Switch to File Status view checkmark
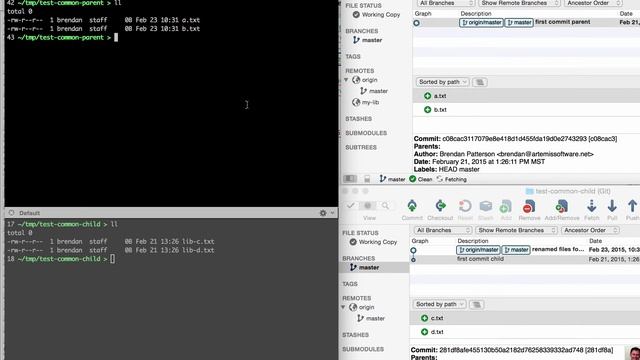Viewport: 640px width, 360px height. [x=351, y=206]
